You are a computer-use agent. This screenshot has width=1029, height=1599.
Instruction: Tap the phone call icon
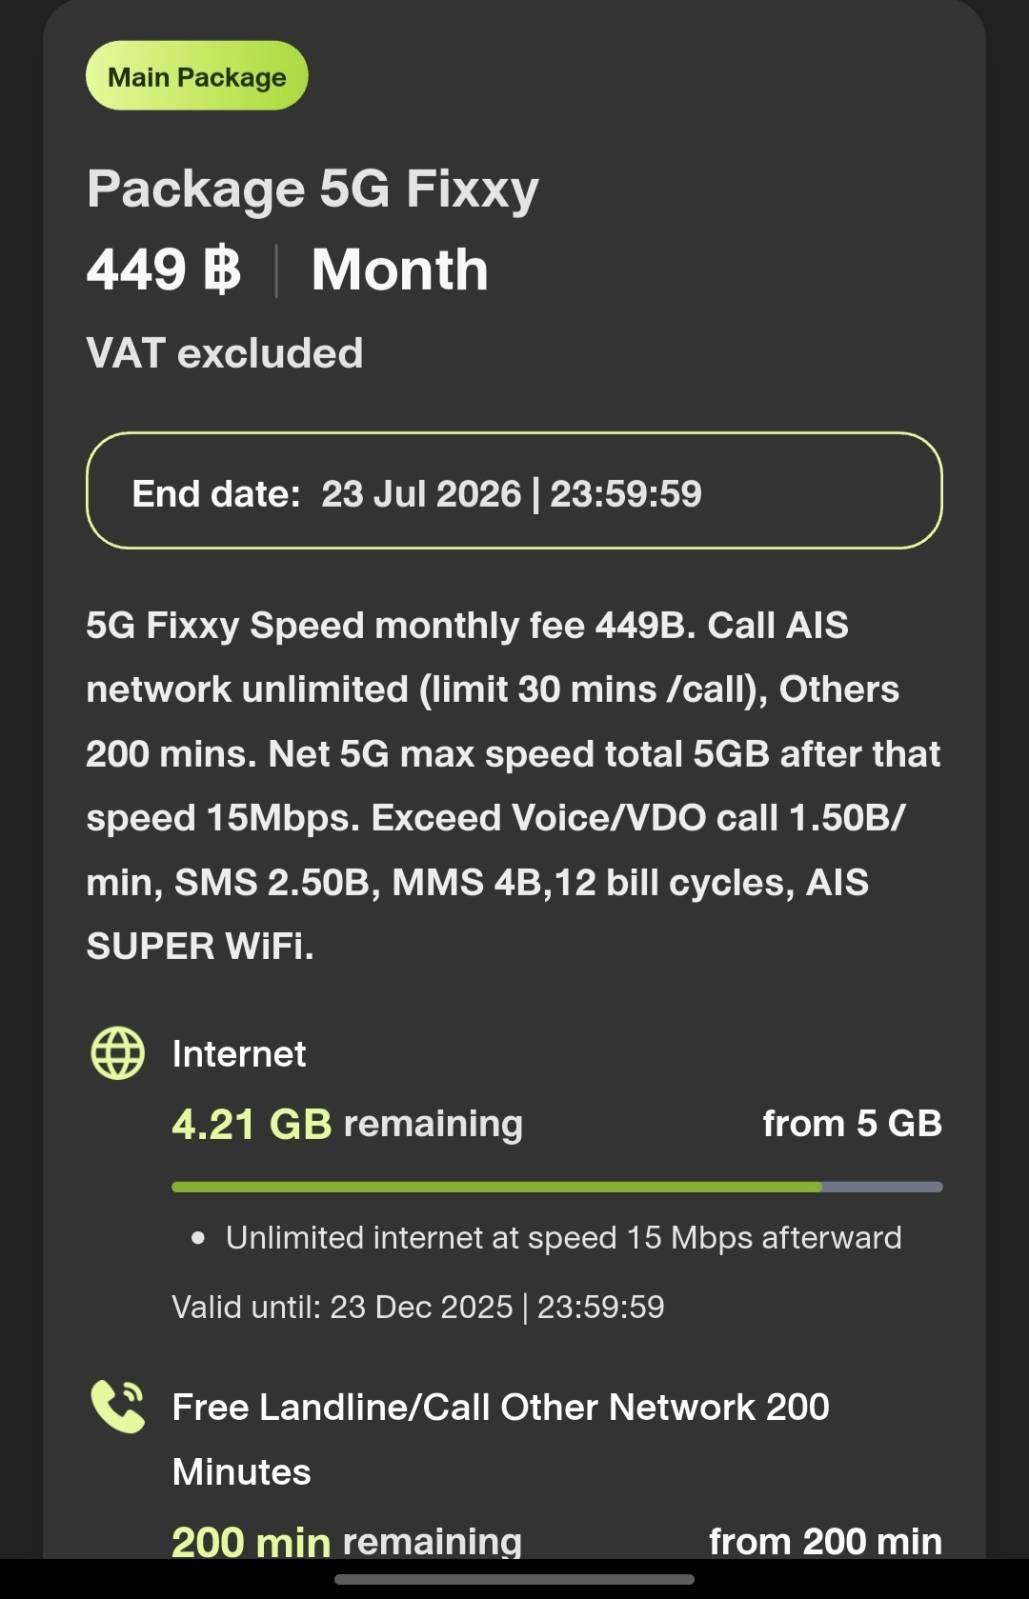pos(118,1406)
